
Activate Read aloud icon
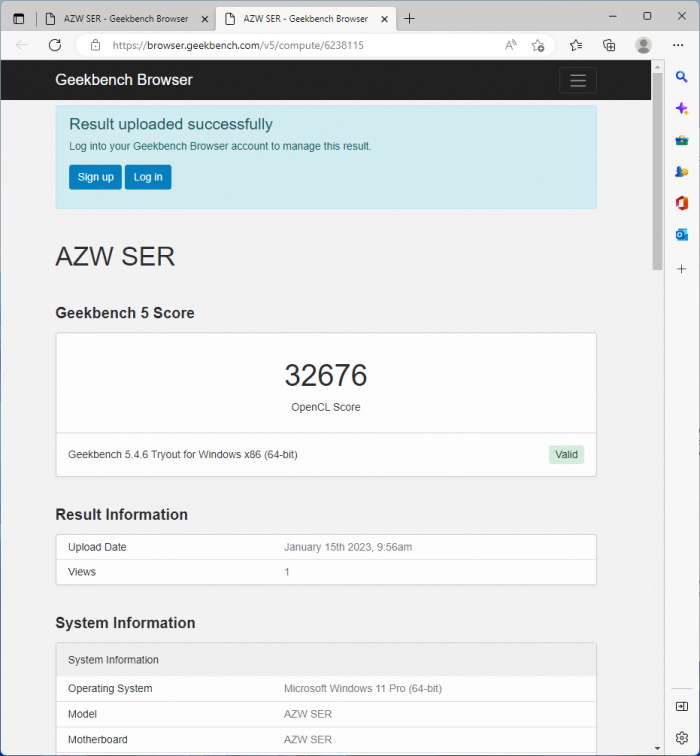(x=511, y=45)
